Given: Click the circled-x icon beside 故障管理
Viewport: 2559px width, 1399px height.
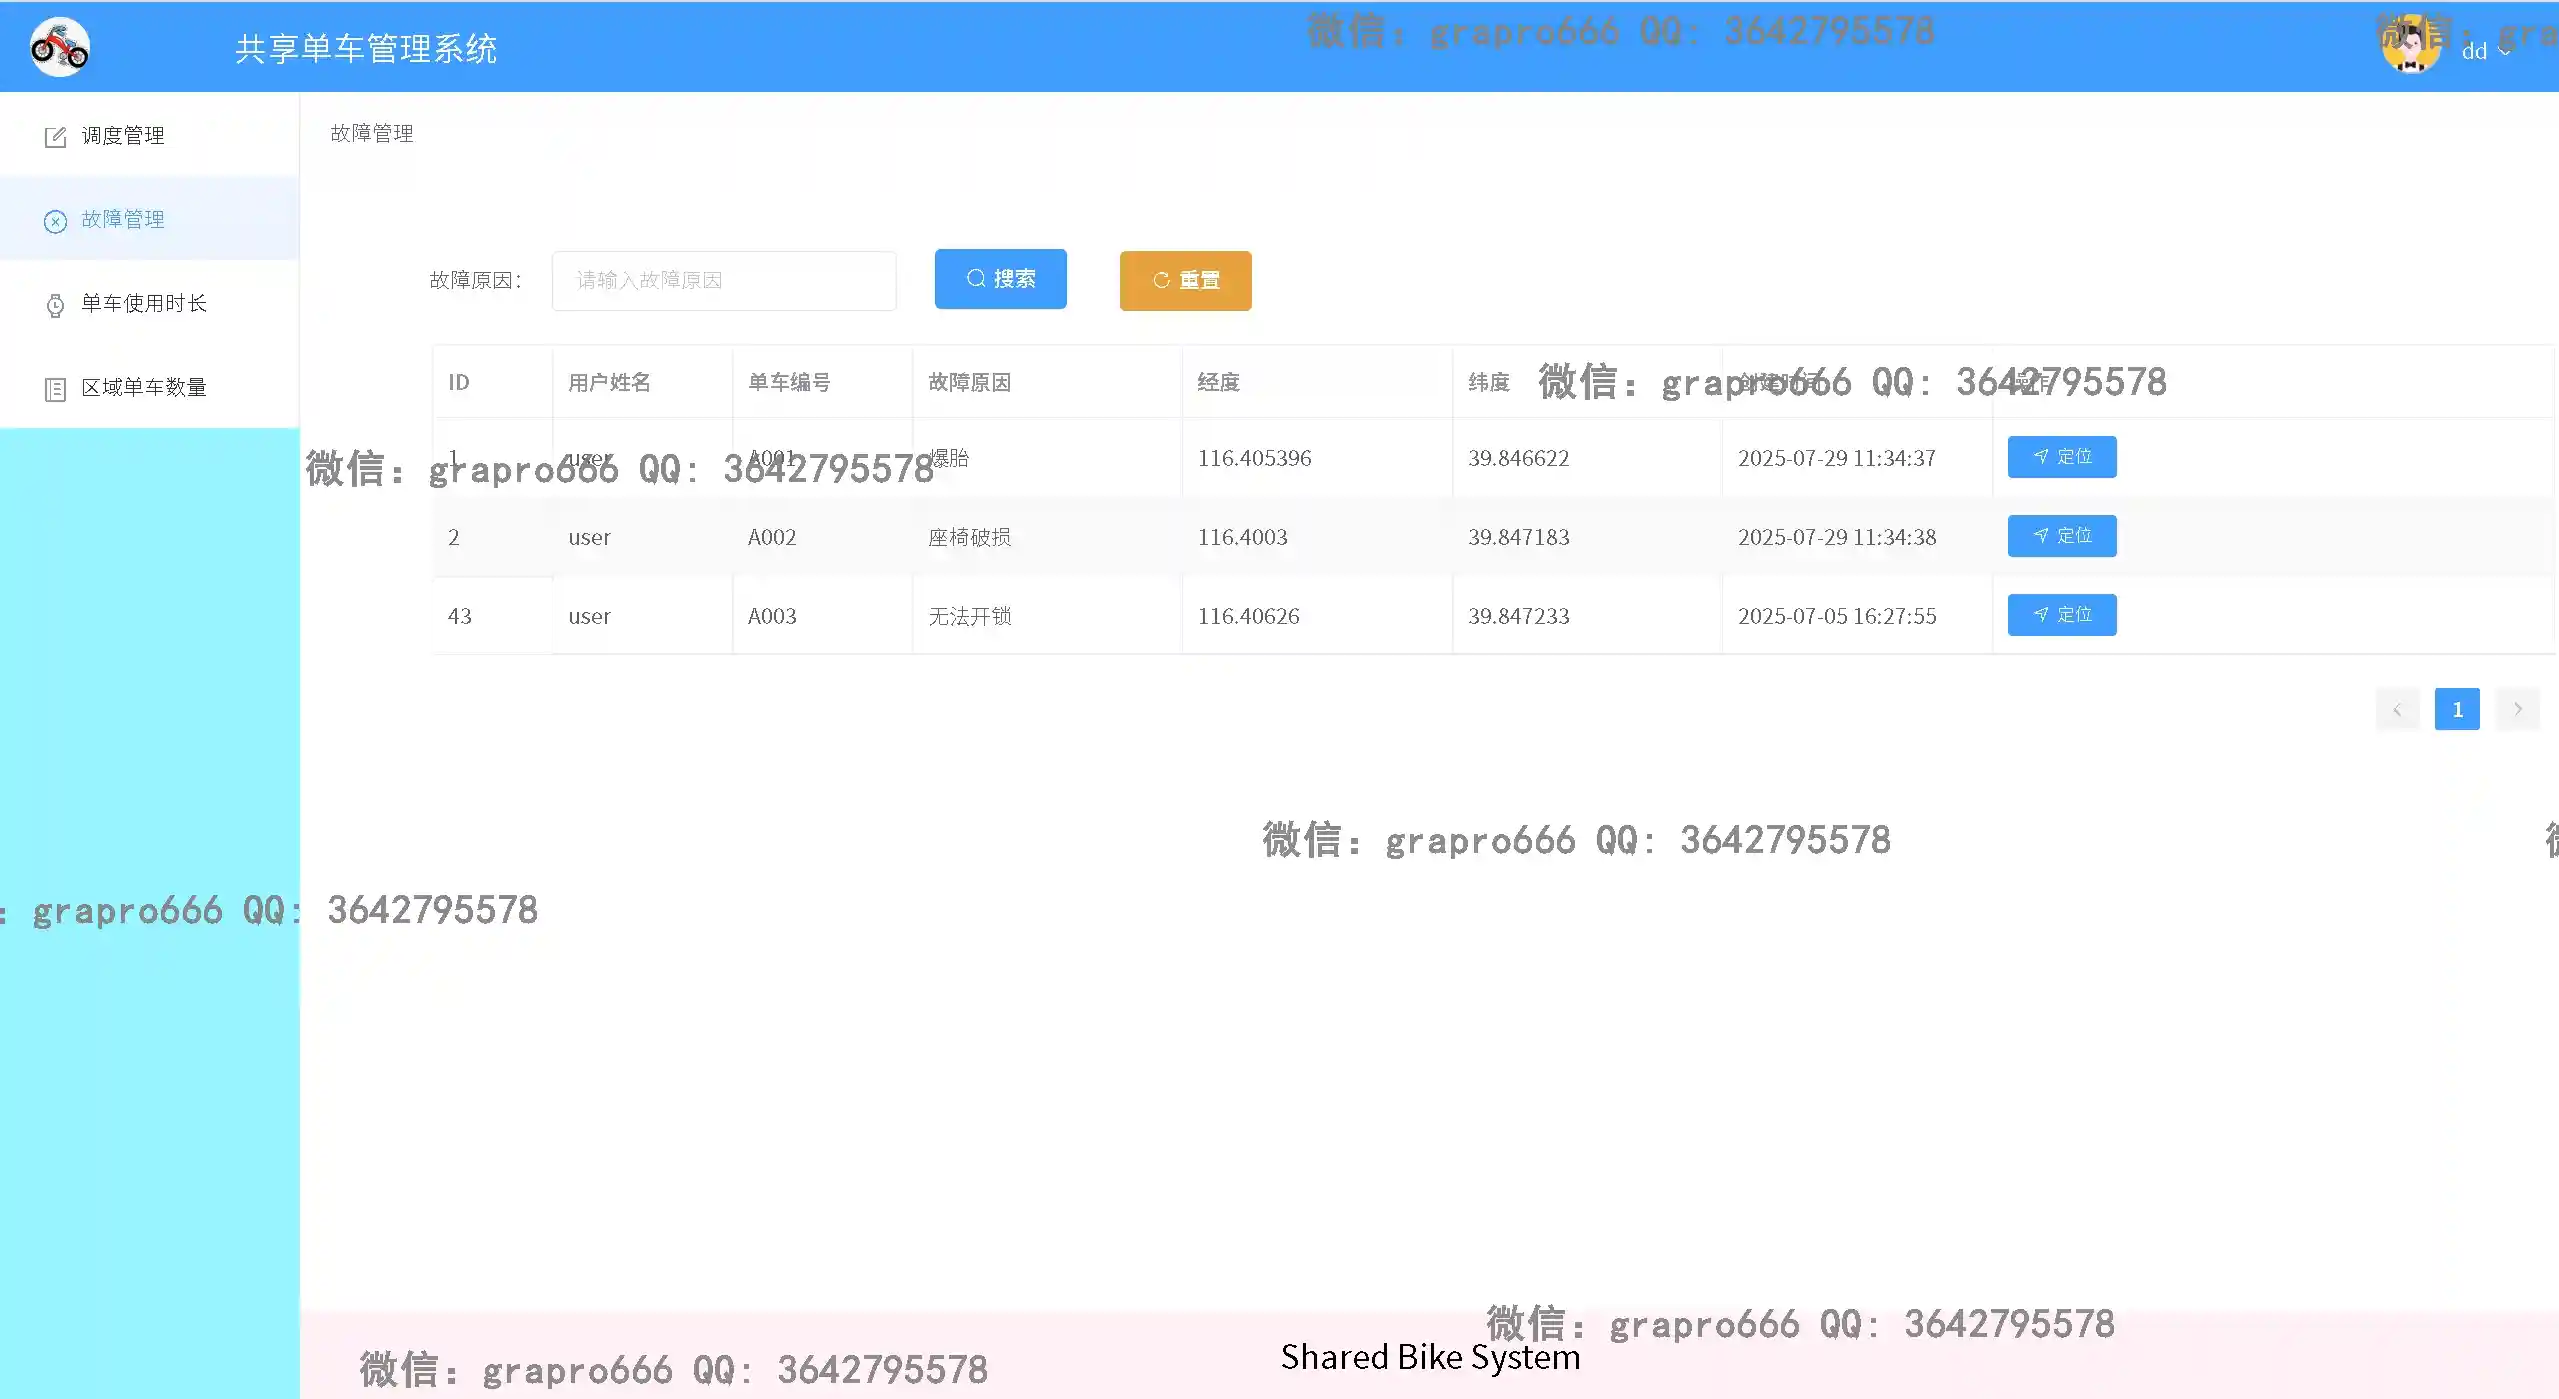Looking at the screenshot, I should (x=55, y=221).
